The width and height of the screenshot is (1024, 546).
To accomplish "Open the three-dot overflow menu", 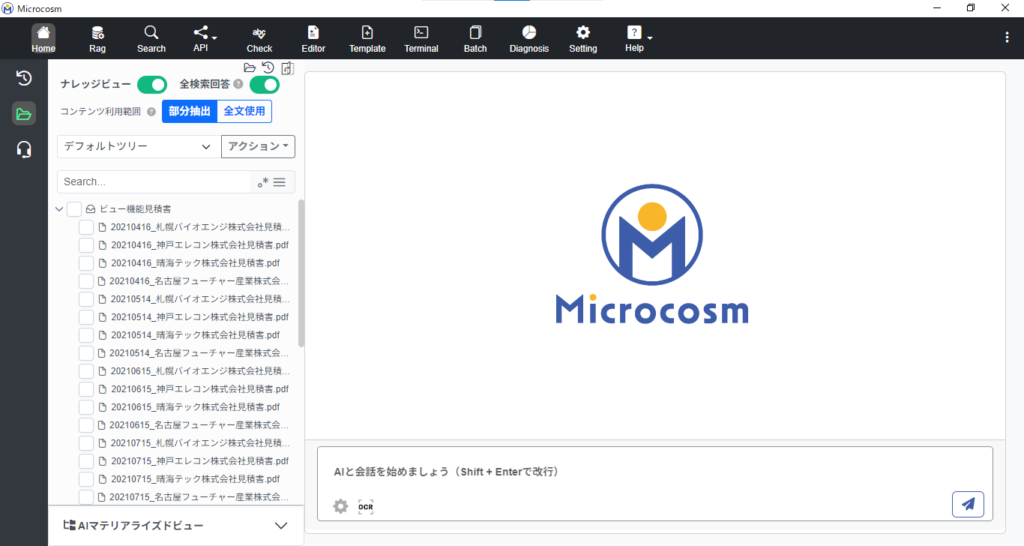I will [x=1006, y=38].
